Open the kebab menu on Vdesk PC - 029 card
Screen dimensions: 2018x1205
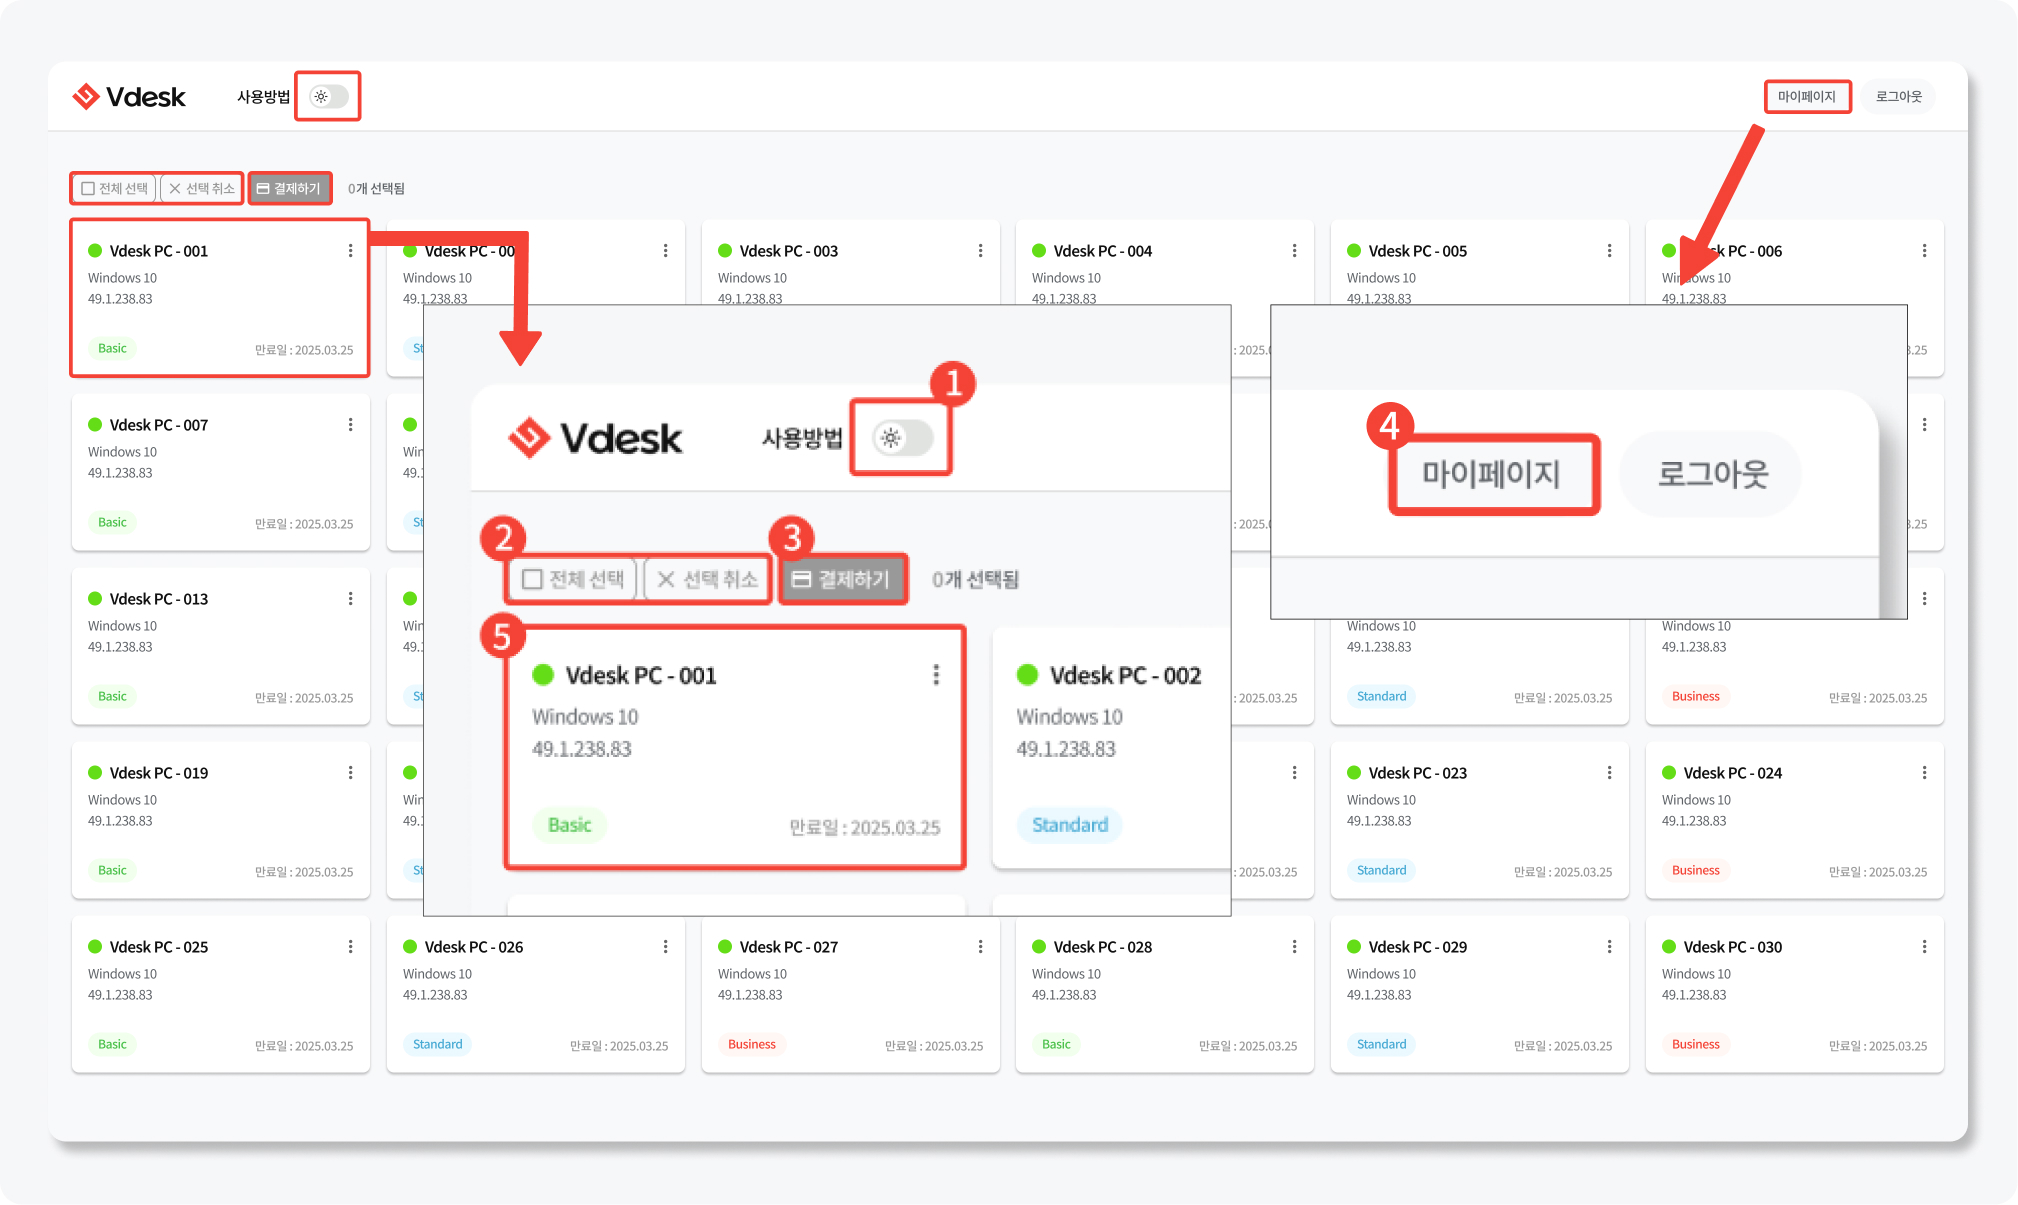(1609, 947)
